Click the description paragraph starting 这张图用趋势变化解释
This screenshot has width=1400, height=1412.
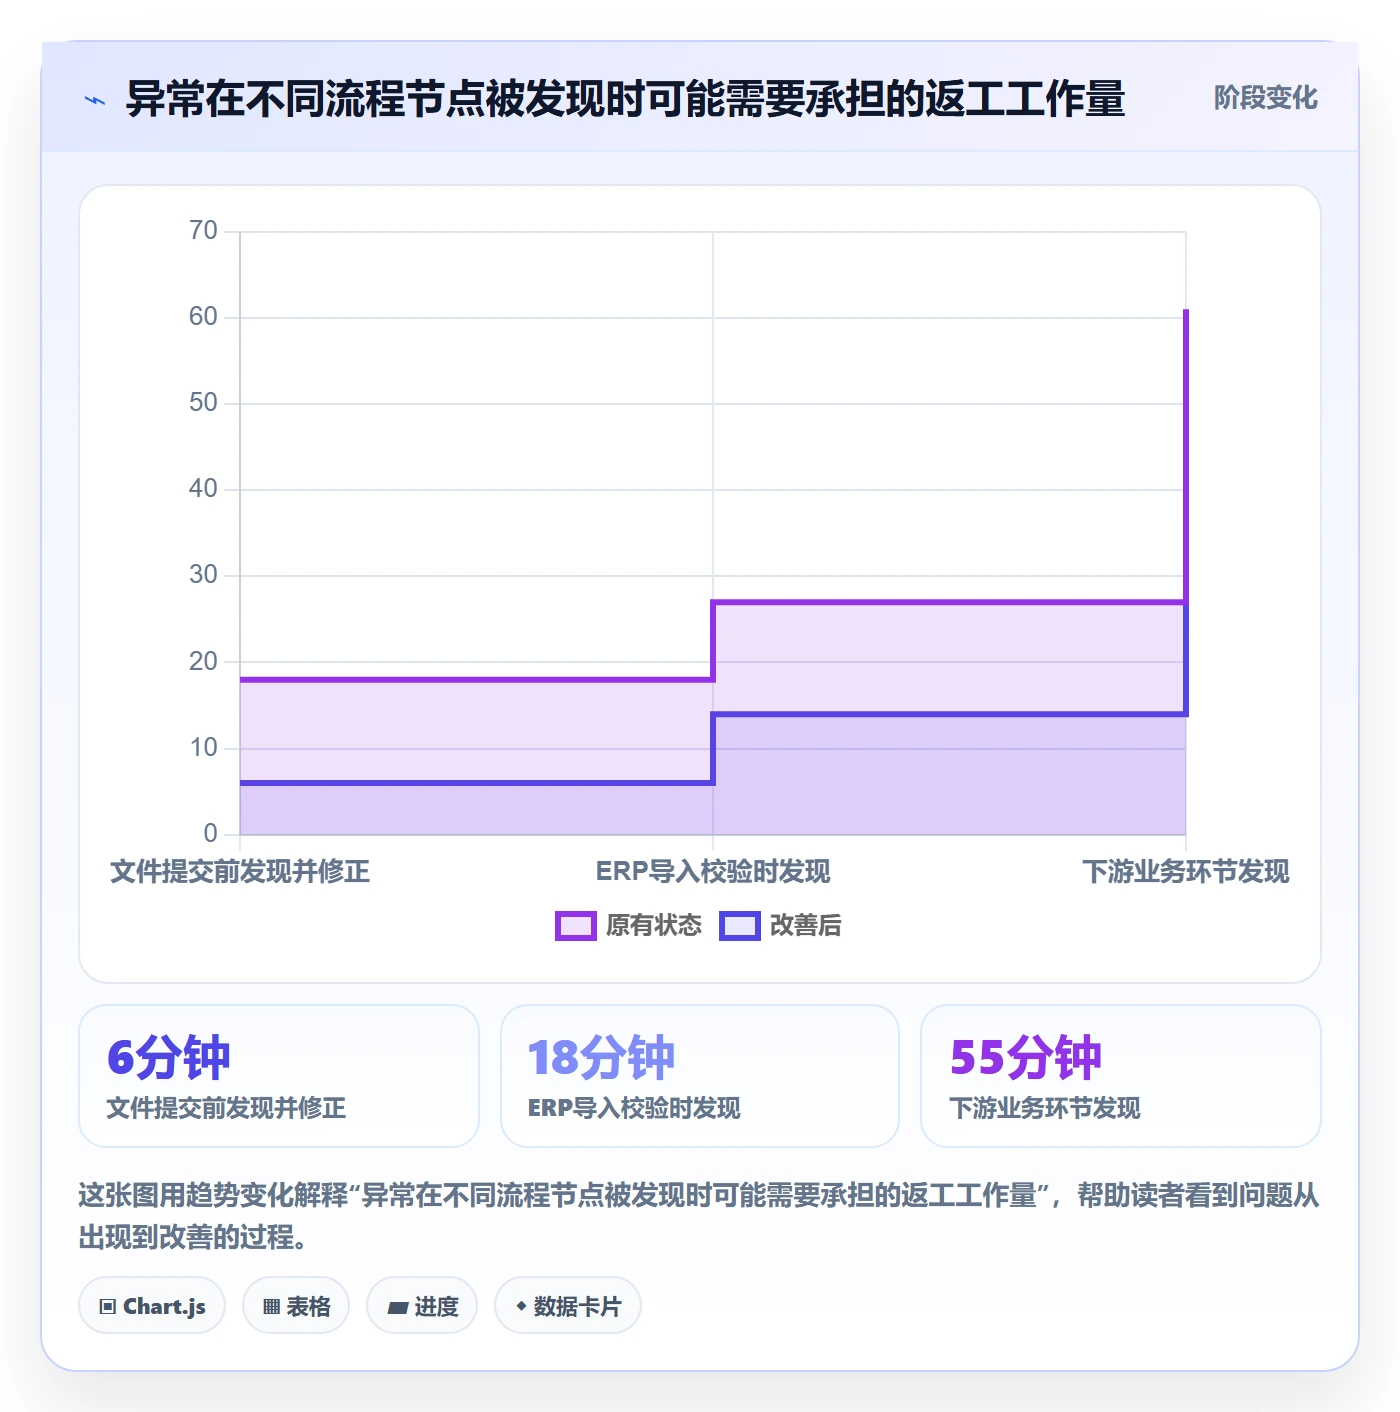pos(699,1216)
